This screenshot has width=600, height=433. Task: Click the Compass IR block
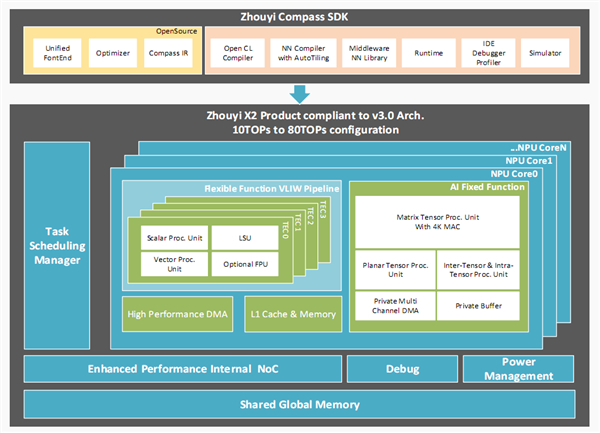(x=168, y=53)
